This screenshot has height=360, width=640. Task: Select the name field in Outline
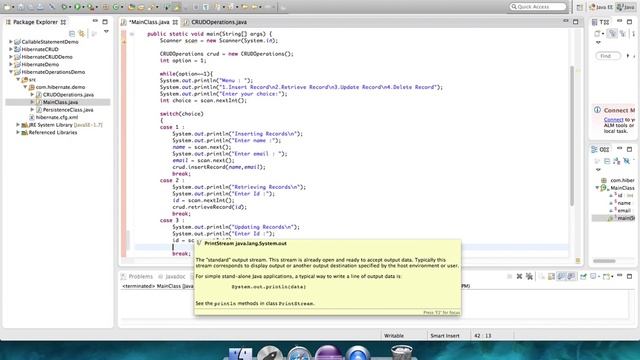pyautogui.click(x=624, y=203)
